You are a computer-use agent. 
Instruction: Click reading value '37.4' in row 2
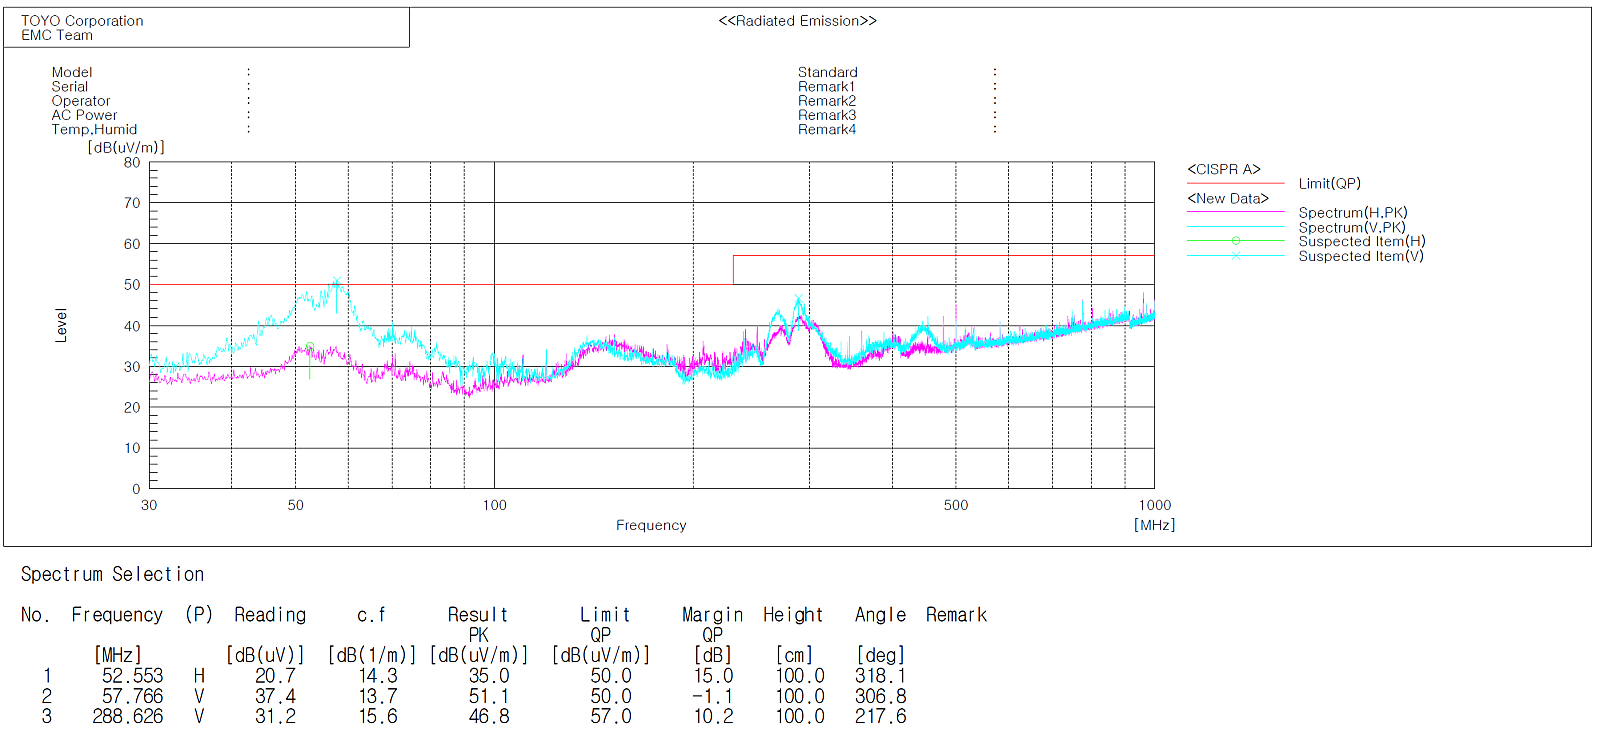coord(275,696)
